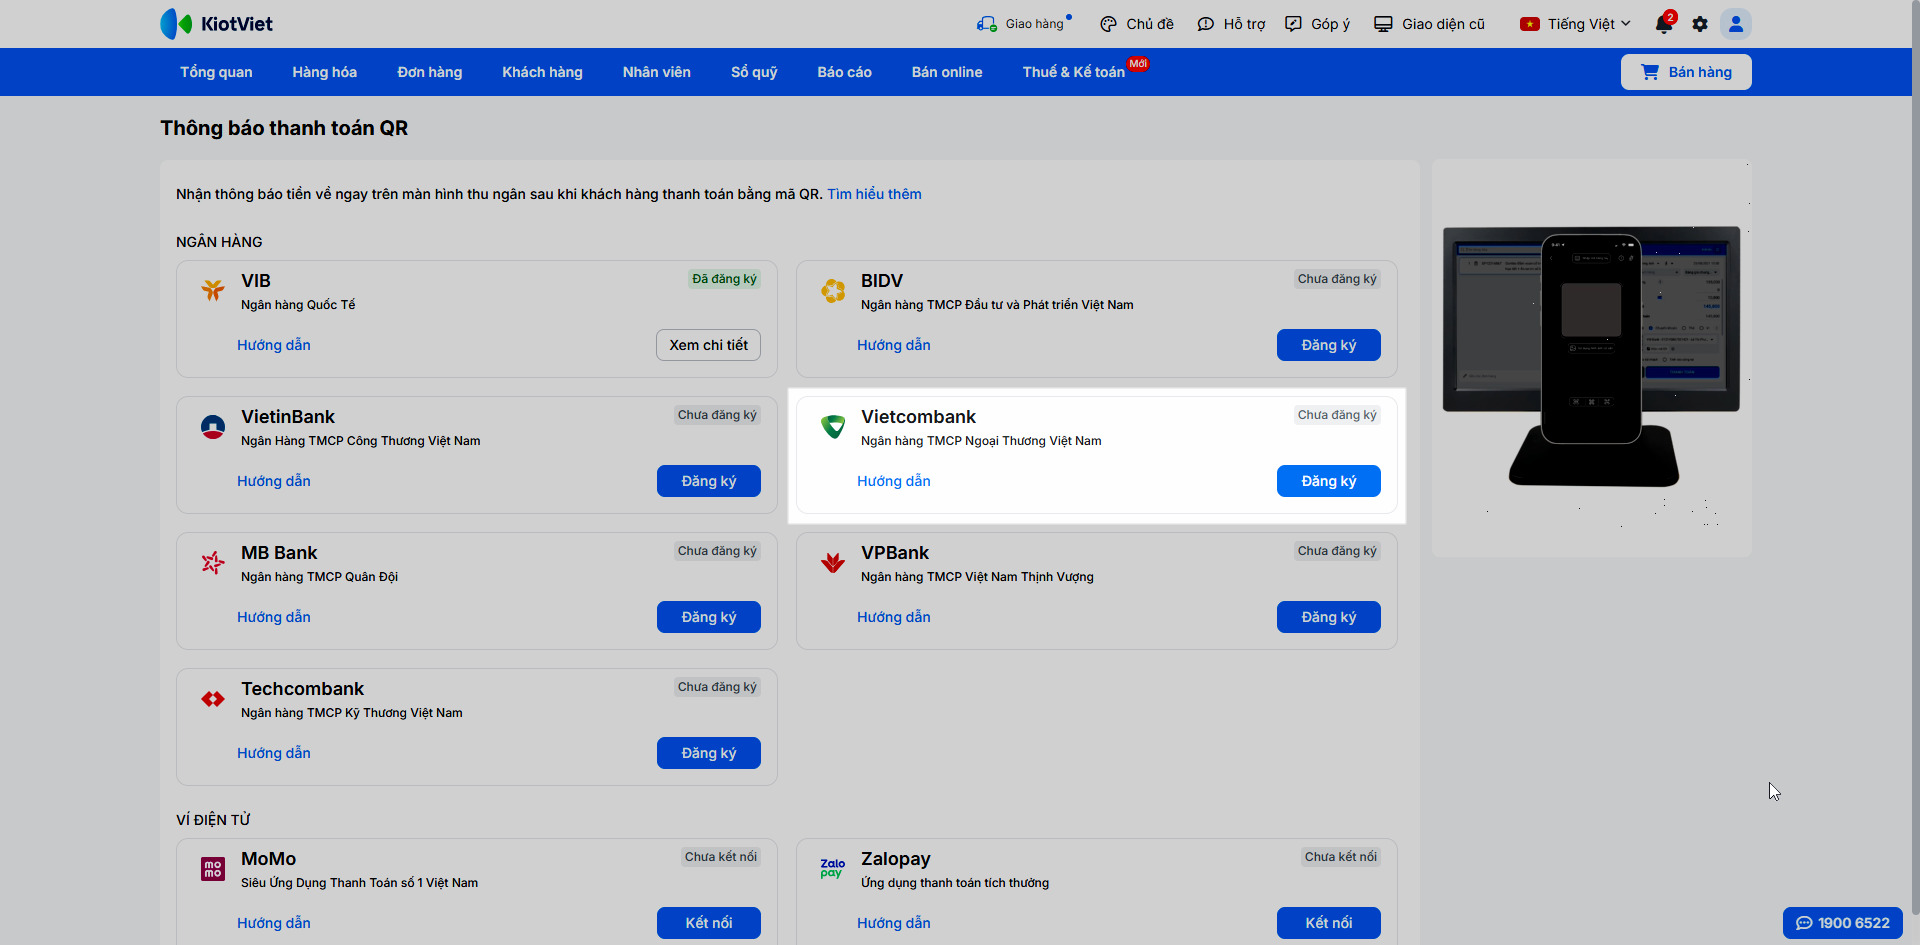
Task: Open the settings gear icon
Action: coord(1700,24)
